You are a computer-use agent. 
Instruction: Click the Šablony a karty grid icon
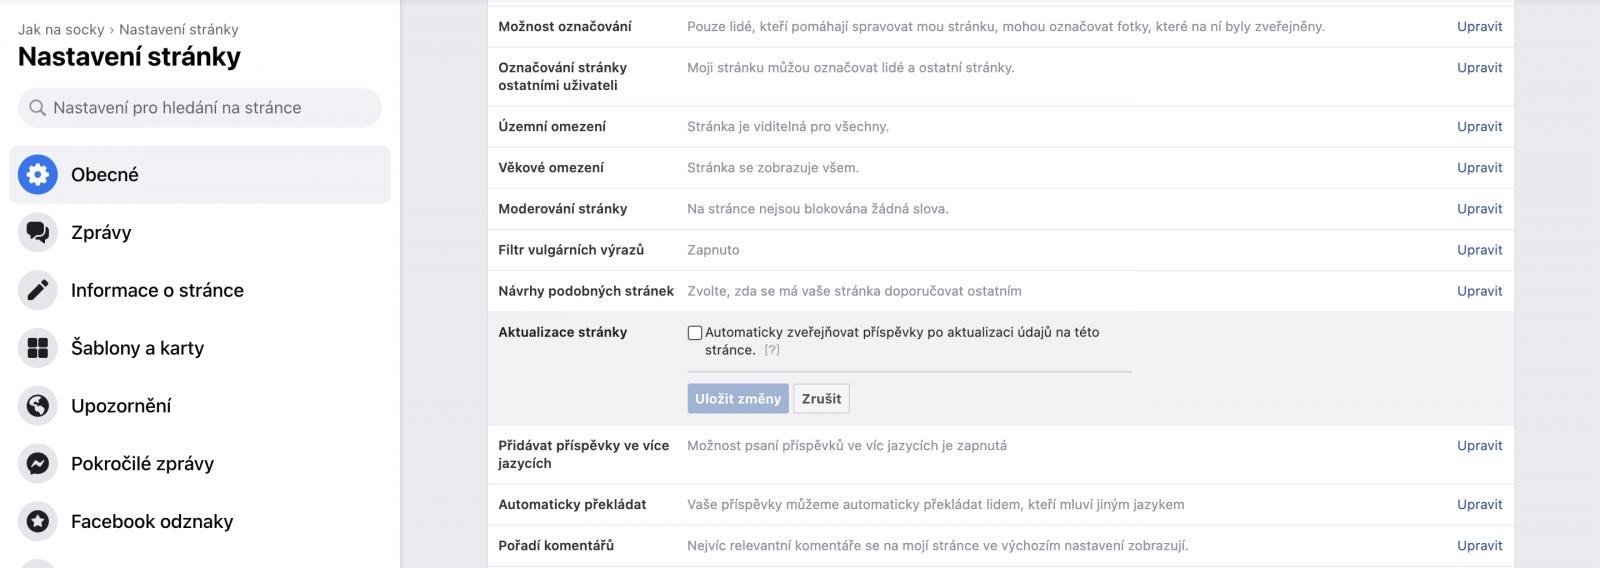tap(38, 348)
